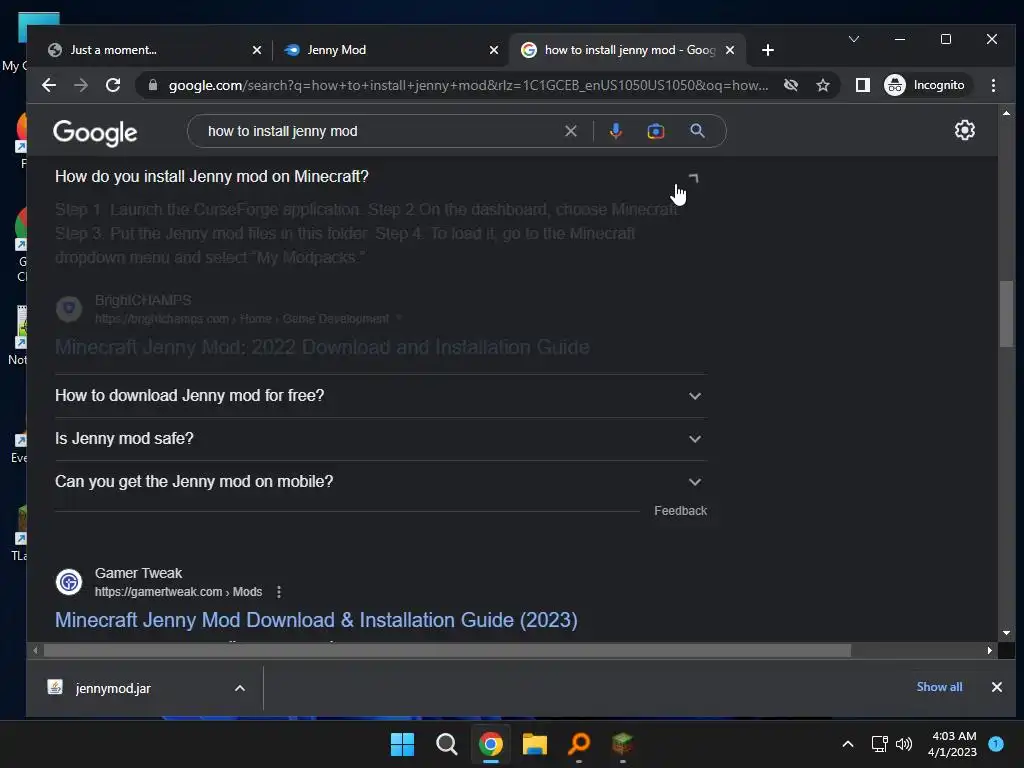This screenshot has width=1024, height=768.
Task: Click the volume speaker tray icon
Action: [904, 744]
